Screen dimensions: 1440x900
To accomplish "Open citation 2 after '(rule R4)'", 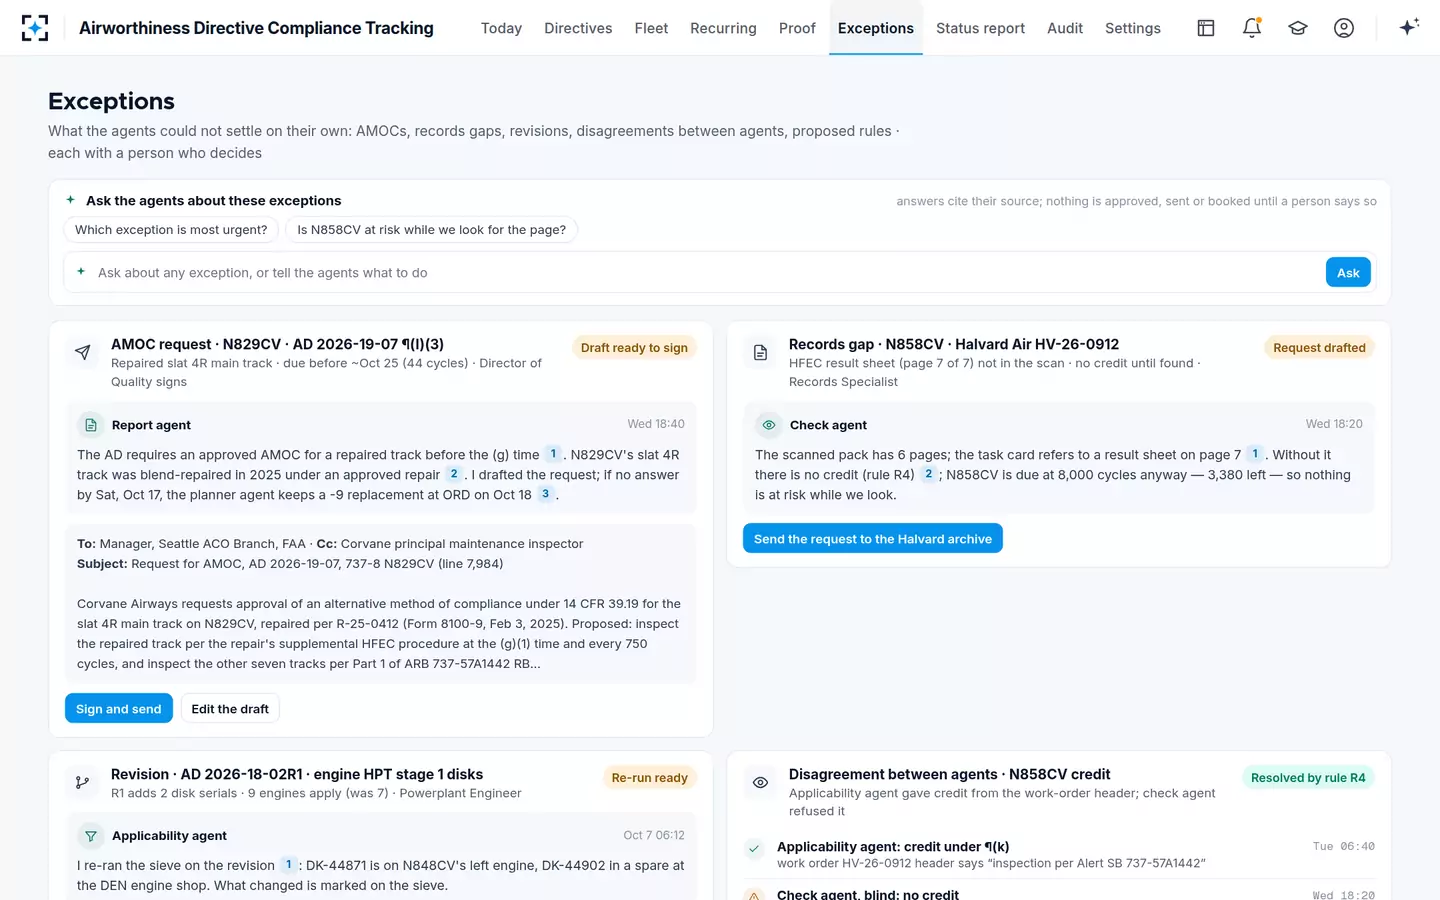I will [x=928, y=474].
